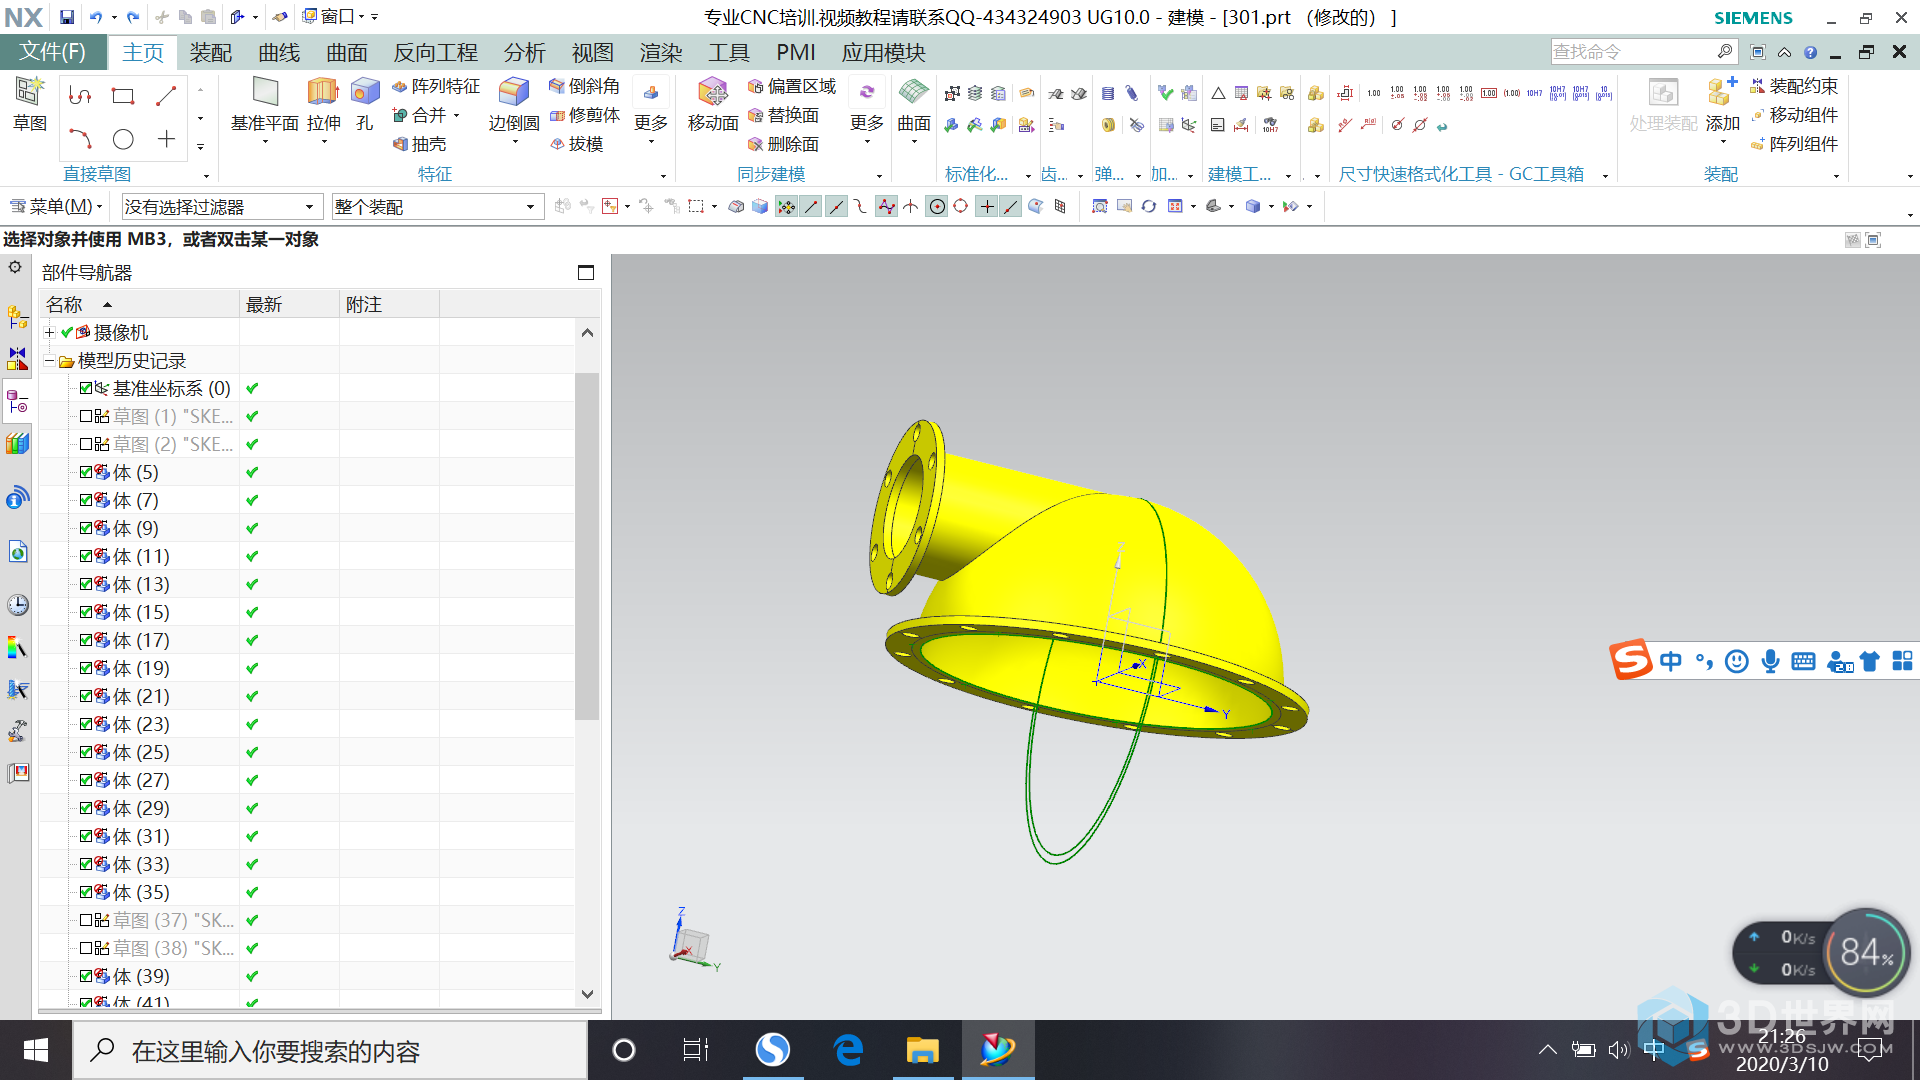Collapse the 模型历史记录 tree node
This screenshot has height=1080, width=1920.
click(x=49, y=360)
